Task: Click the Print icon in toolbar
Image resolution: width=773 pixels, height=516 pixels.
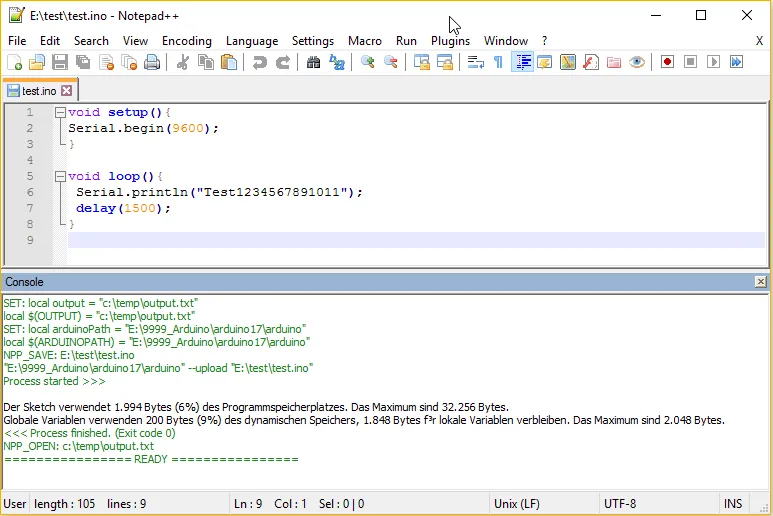Action: click(152, 63)
